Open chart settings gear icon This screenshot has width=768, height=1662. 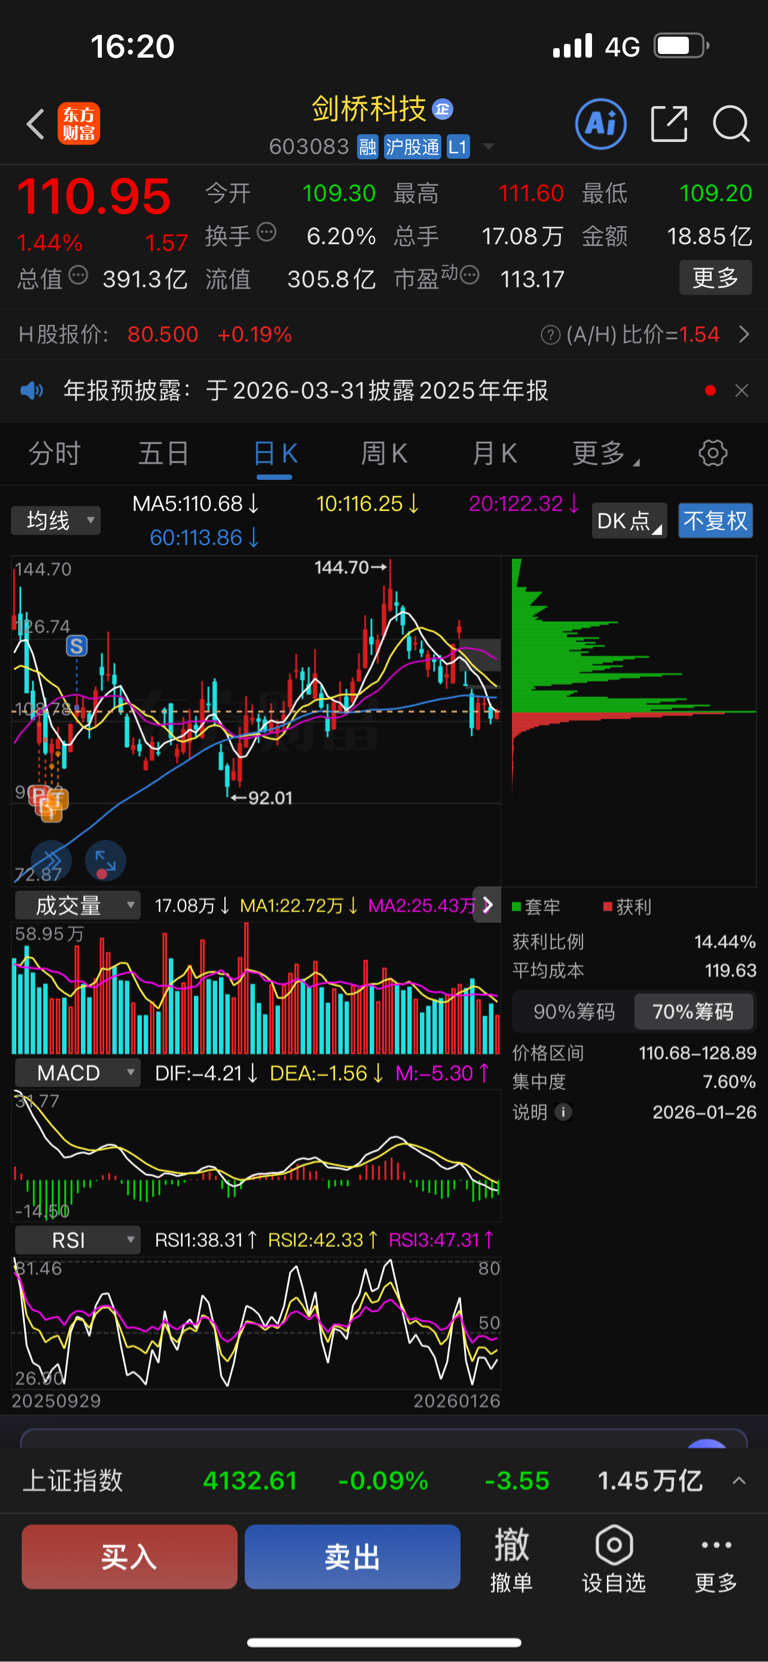(713, 453)
